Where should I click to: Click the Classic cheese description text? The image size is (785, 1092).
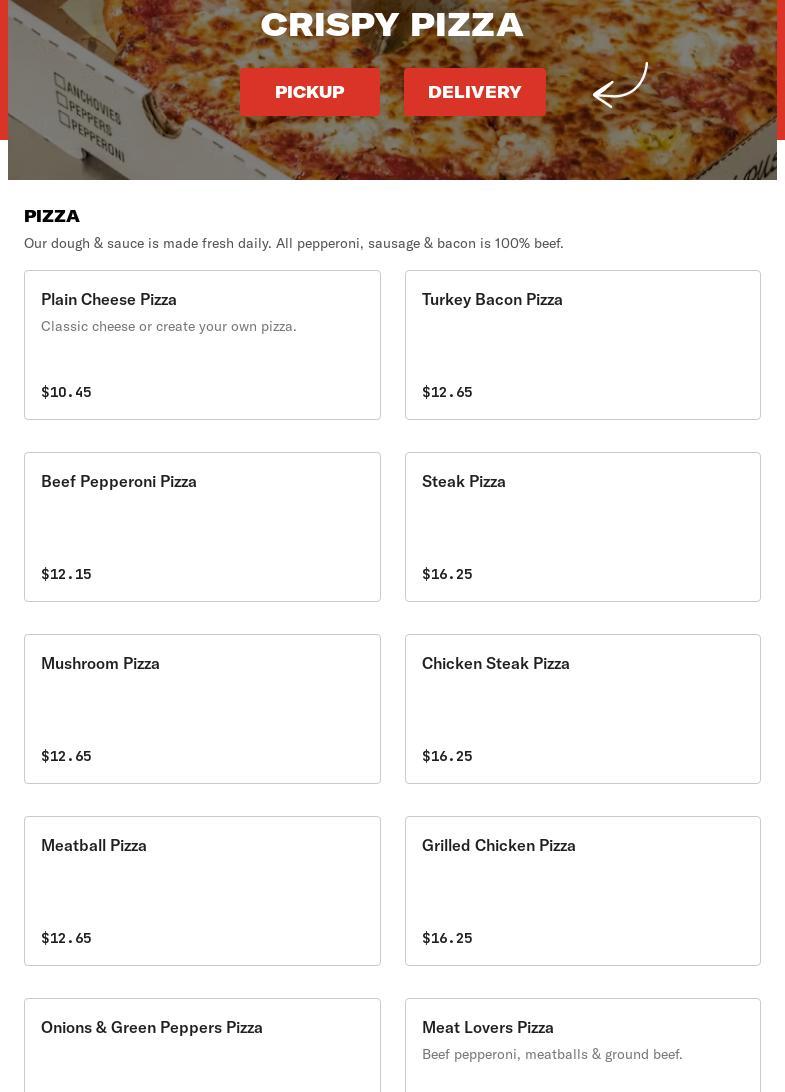tap(169, 327)
